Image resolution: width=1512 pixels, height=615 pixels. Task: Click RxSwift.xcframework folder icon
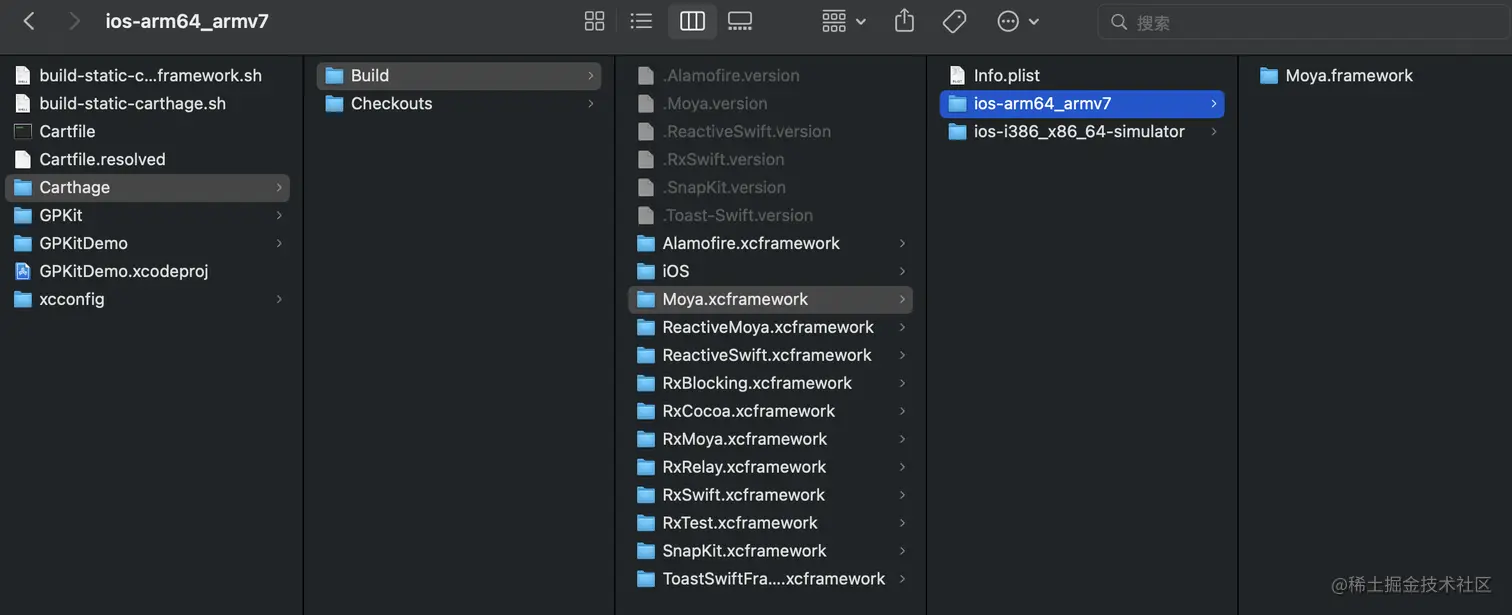tap(646, 495)
